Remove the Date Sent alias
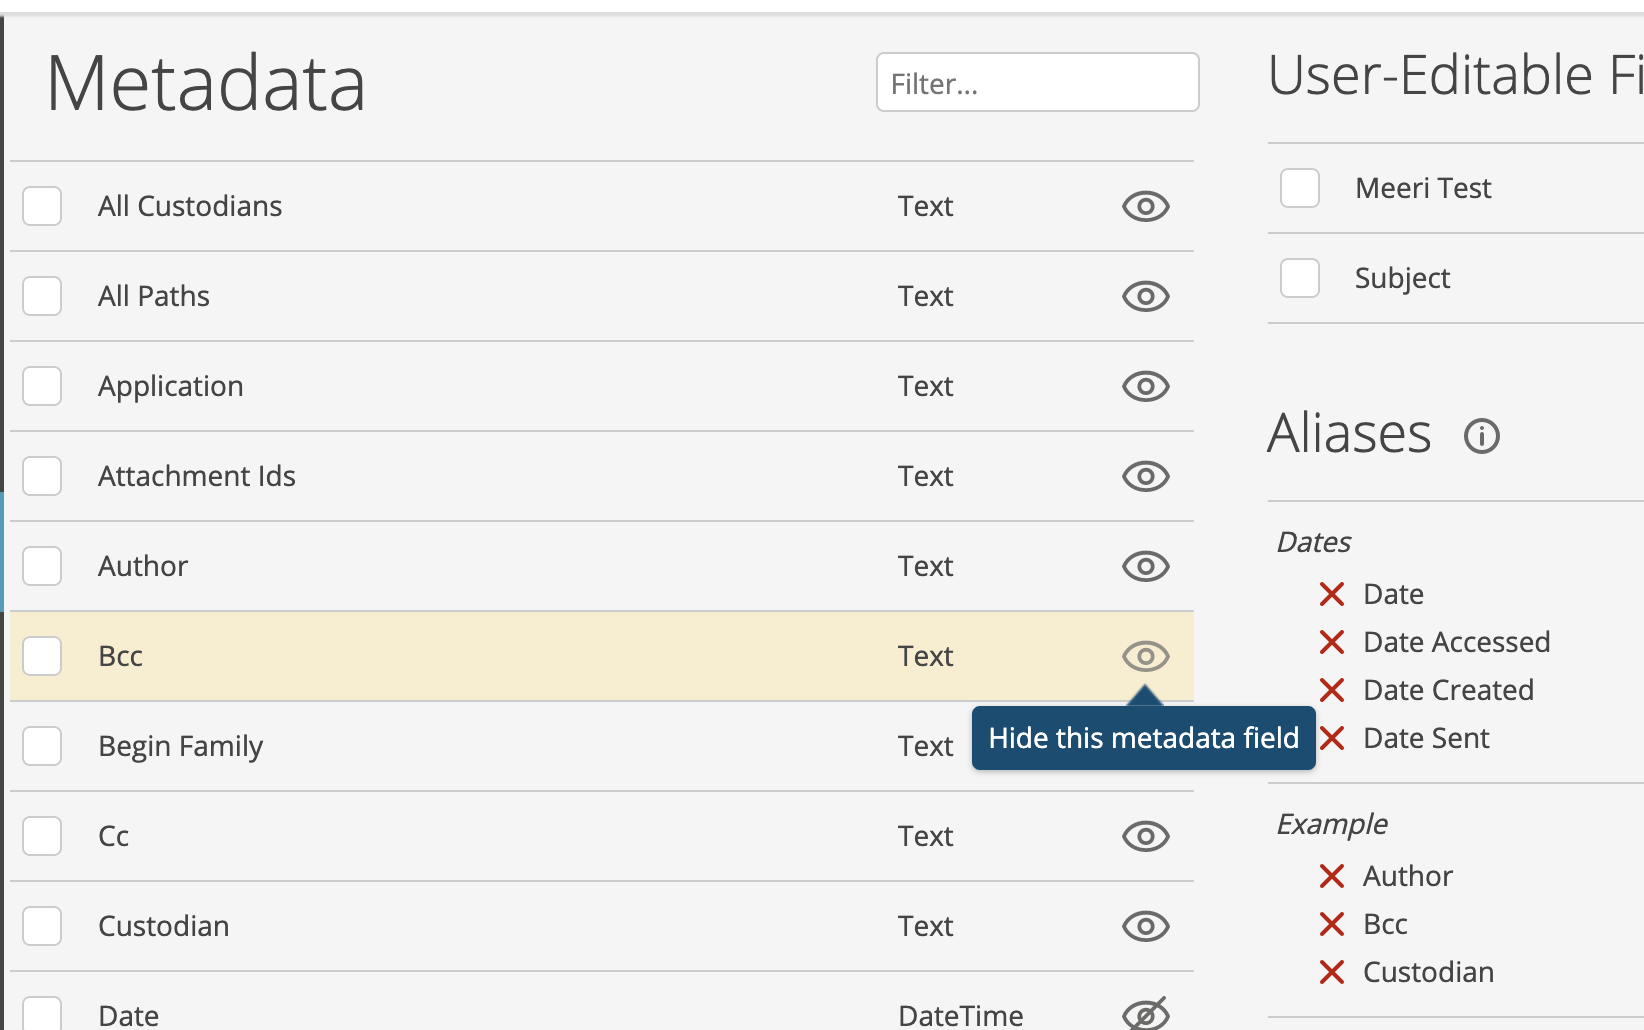Viewport: 1644px width, 1030px height. click(1332, 738)
